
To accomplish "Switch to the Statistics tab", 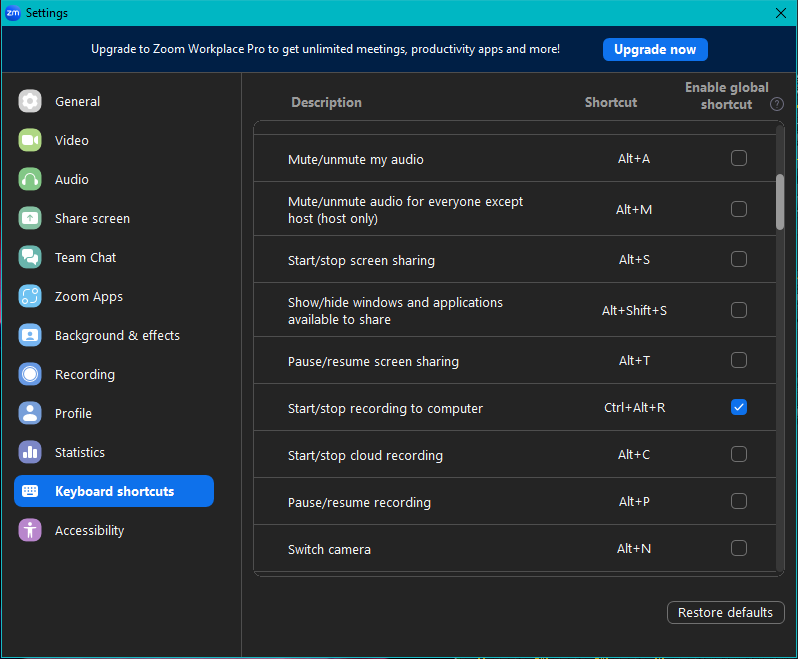I will [x=79, y=452].
